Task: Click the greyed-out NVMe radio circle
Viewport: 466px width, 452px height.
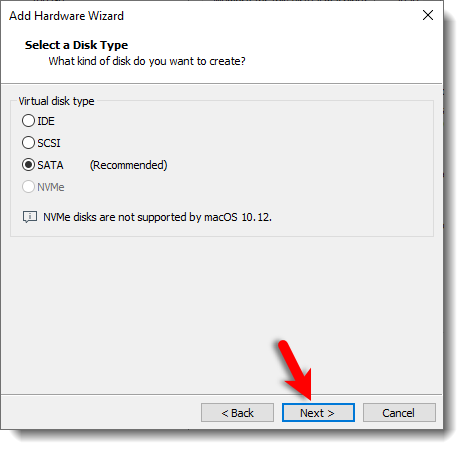Action: click(x=28, y=187)
